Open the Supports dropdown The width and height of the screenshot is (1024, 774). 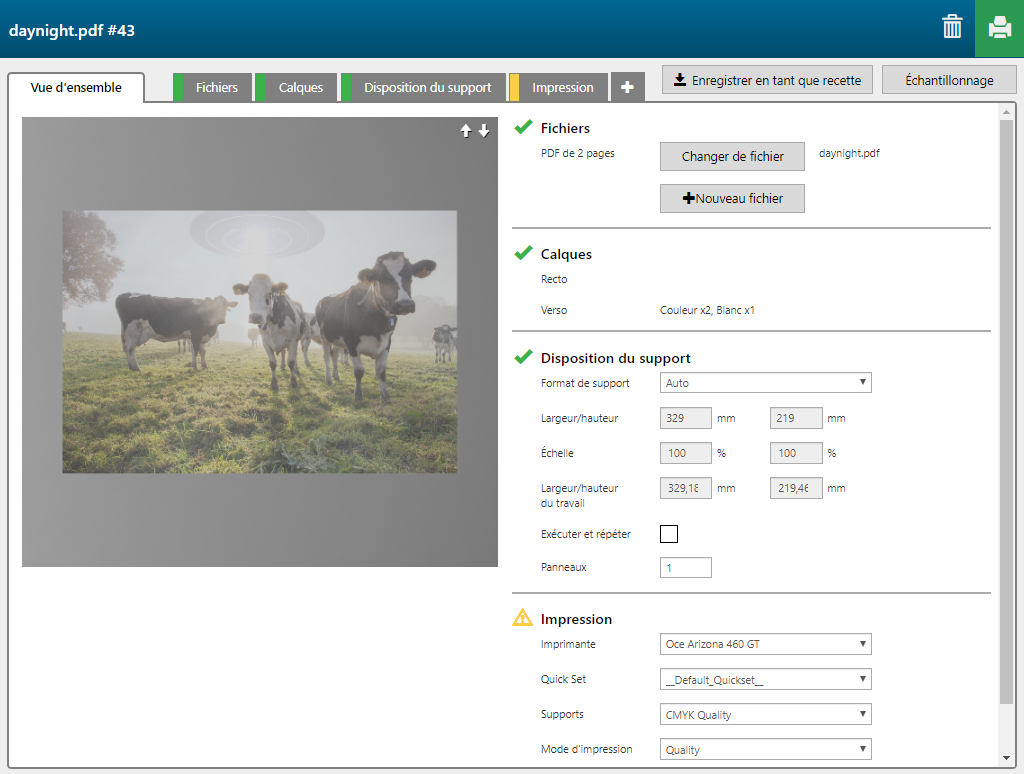coord(765,715)
